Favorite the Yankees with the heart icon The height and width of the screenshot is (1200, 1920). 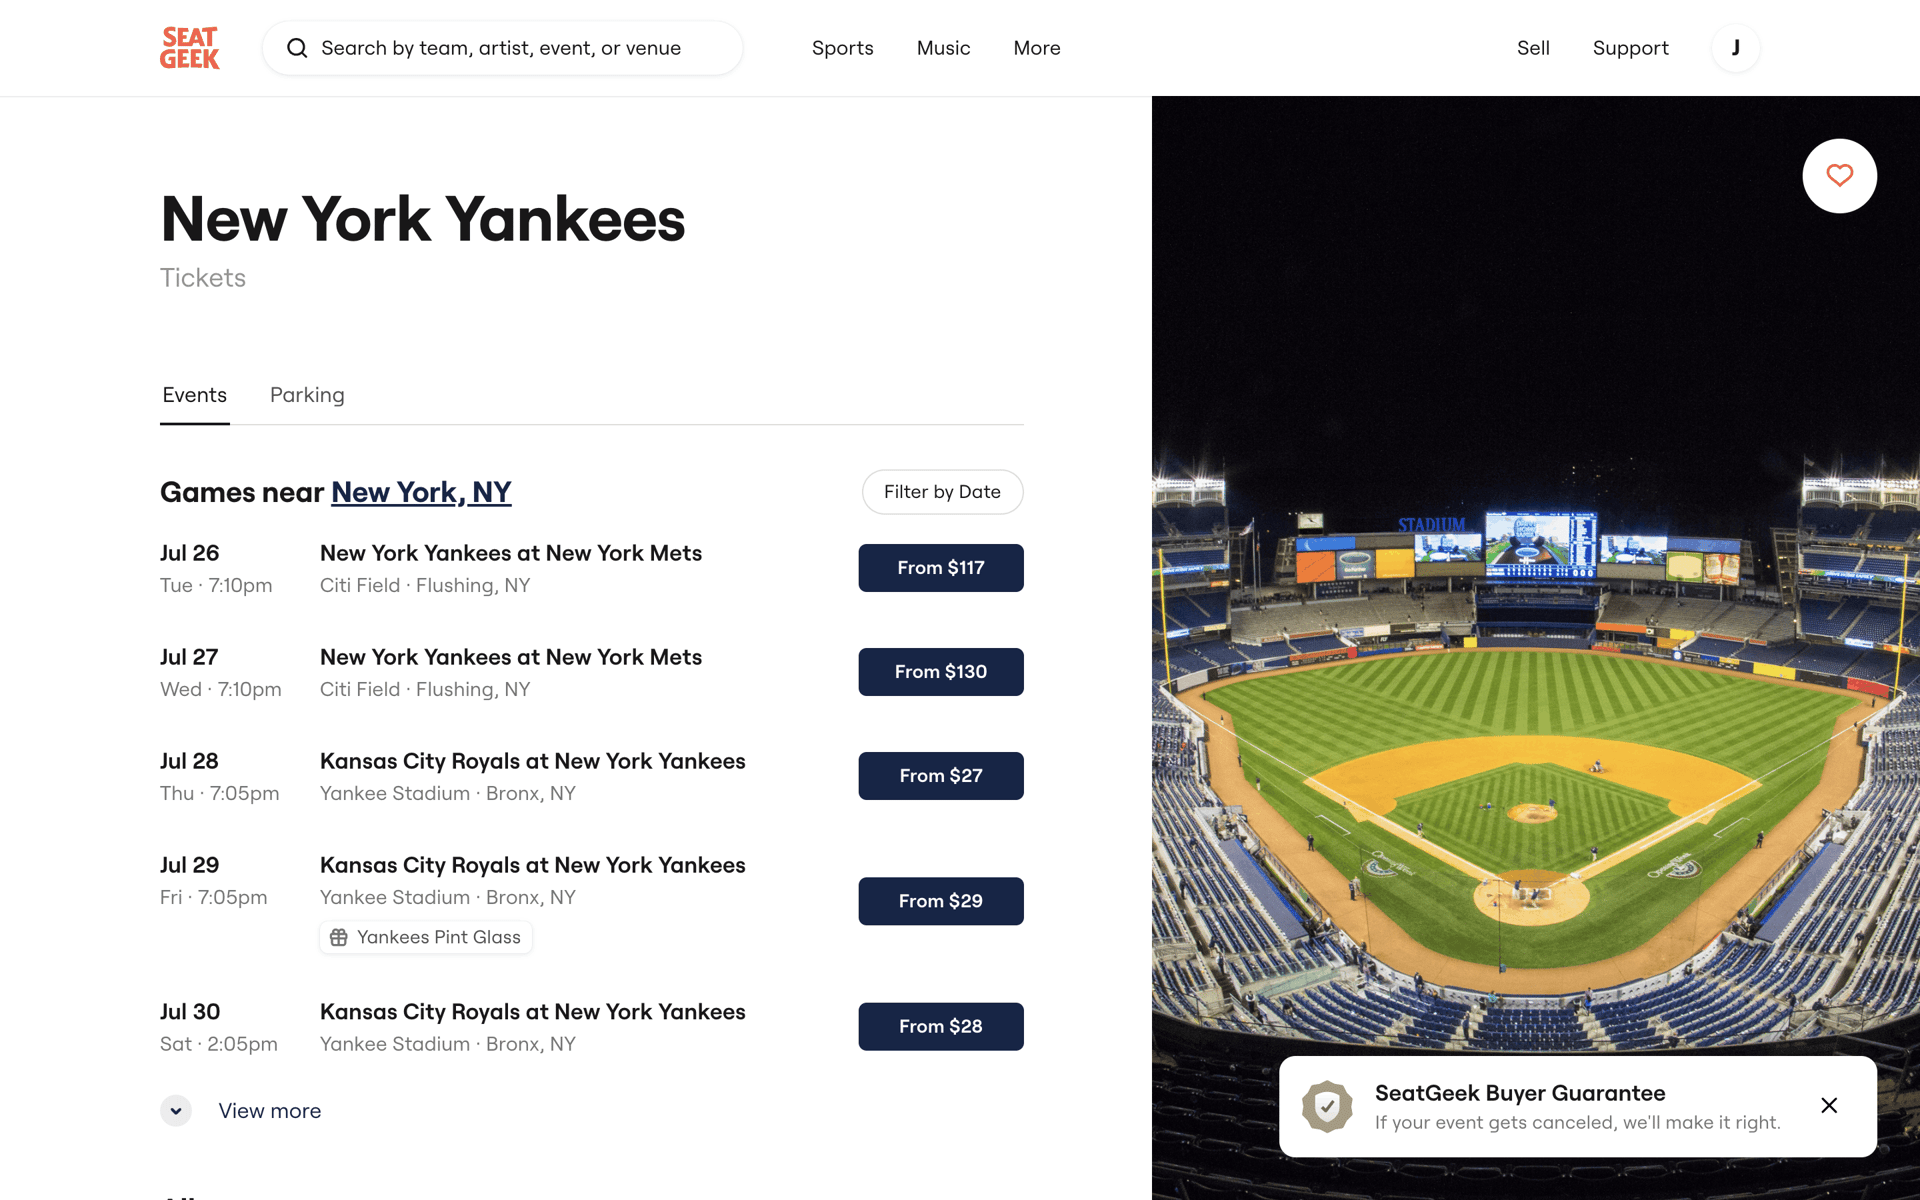(x=1839, y=176)
